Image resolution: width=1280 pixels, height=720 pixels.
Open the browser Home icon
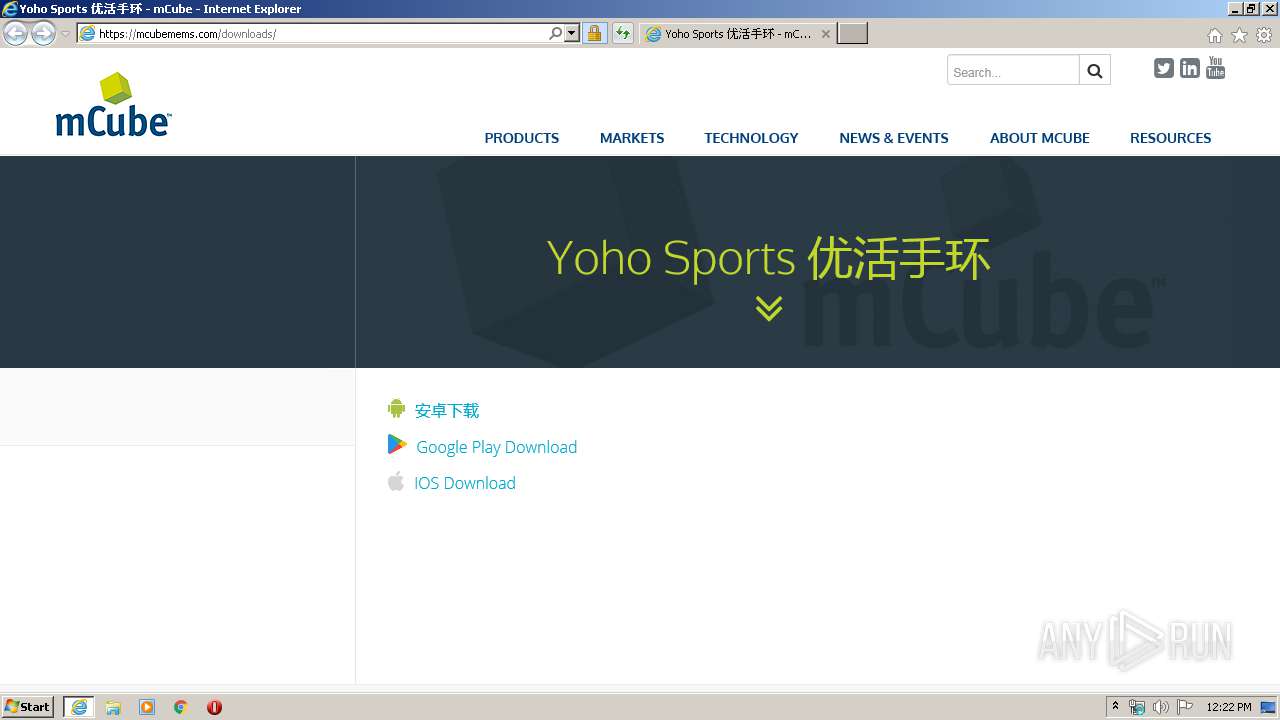[1214, 35]
